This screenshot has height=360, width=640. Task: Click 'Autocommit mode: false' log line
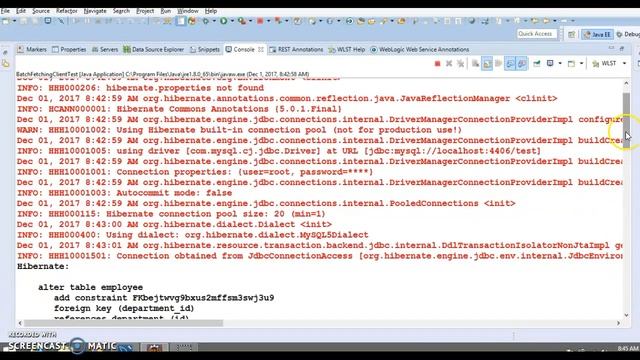[174, 193]
